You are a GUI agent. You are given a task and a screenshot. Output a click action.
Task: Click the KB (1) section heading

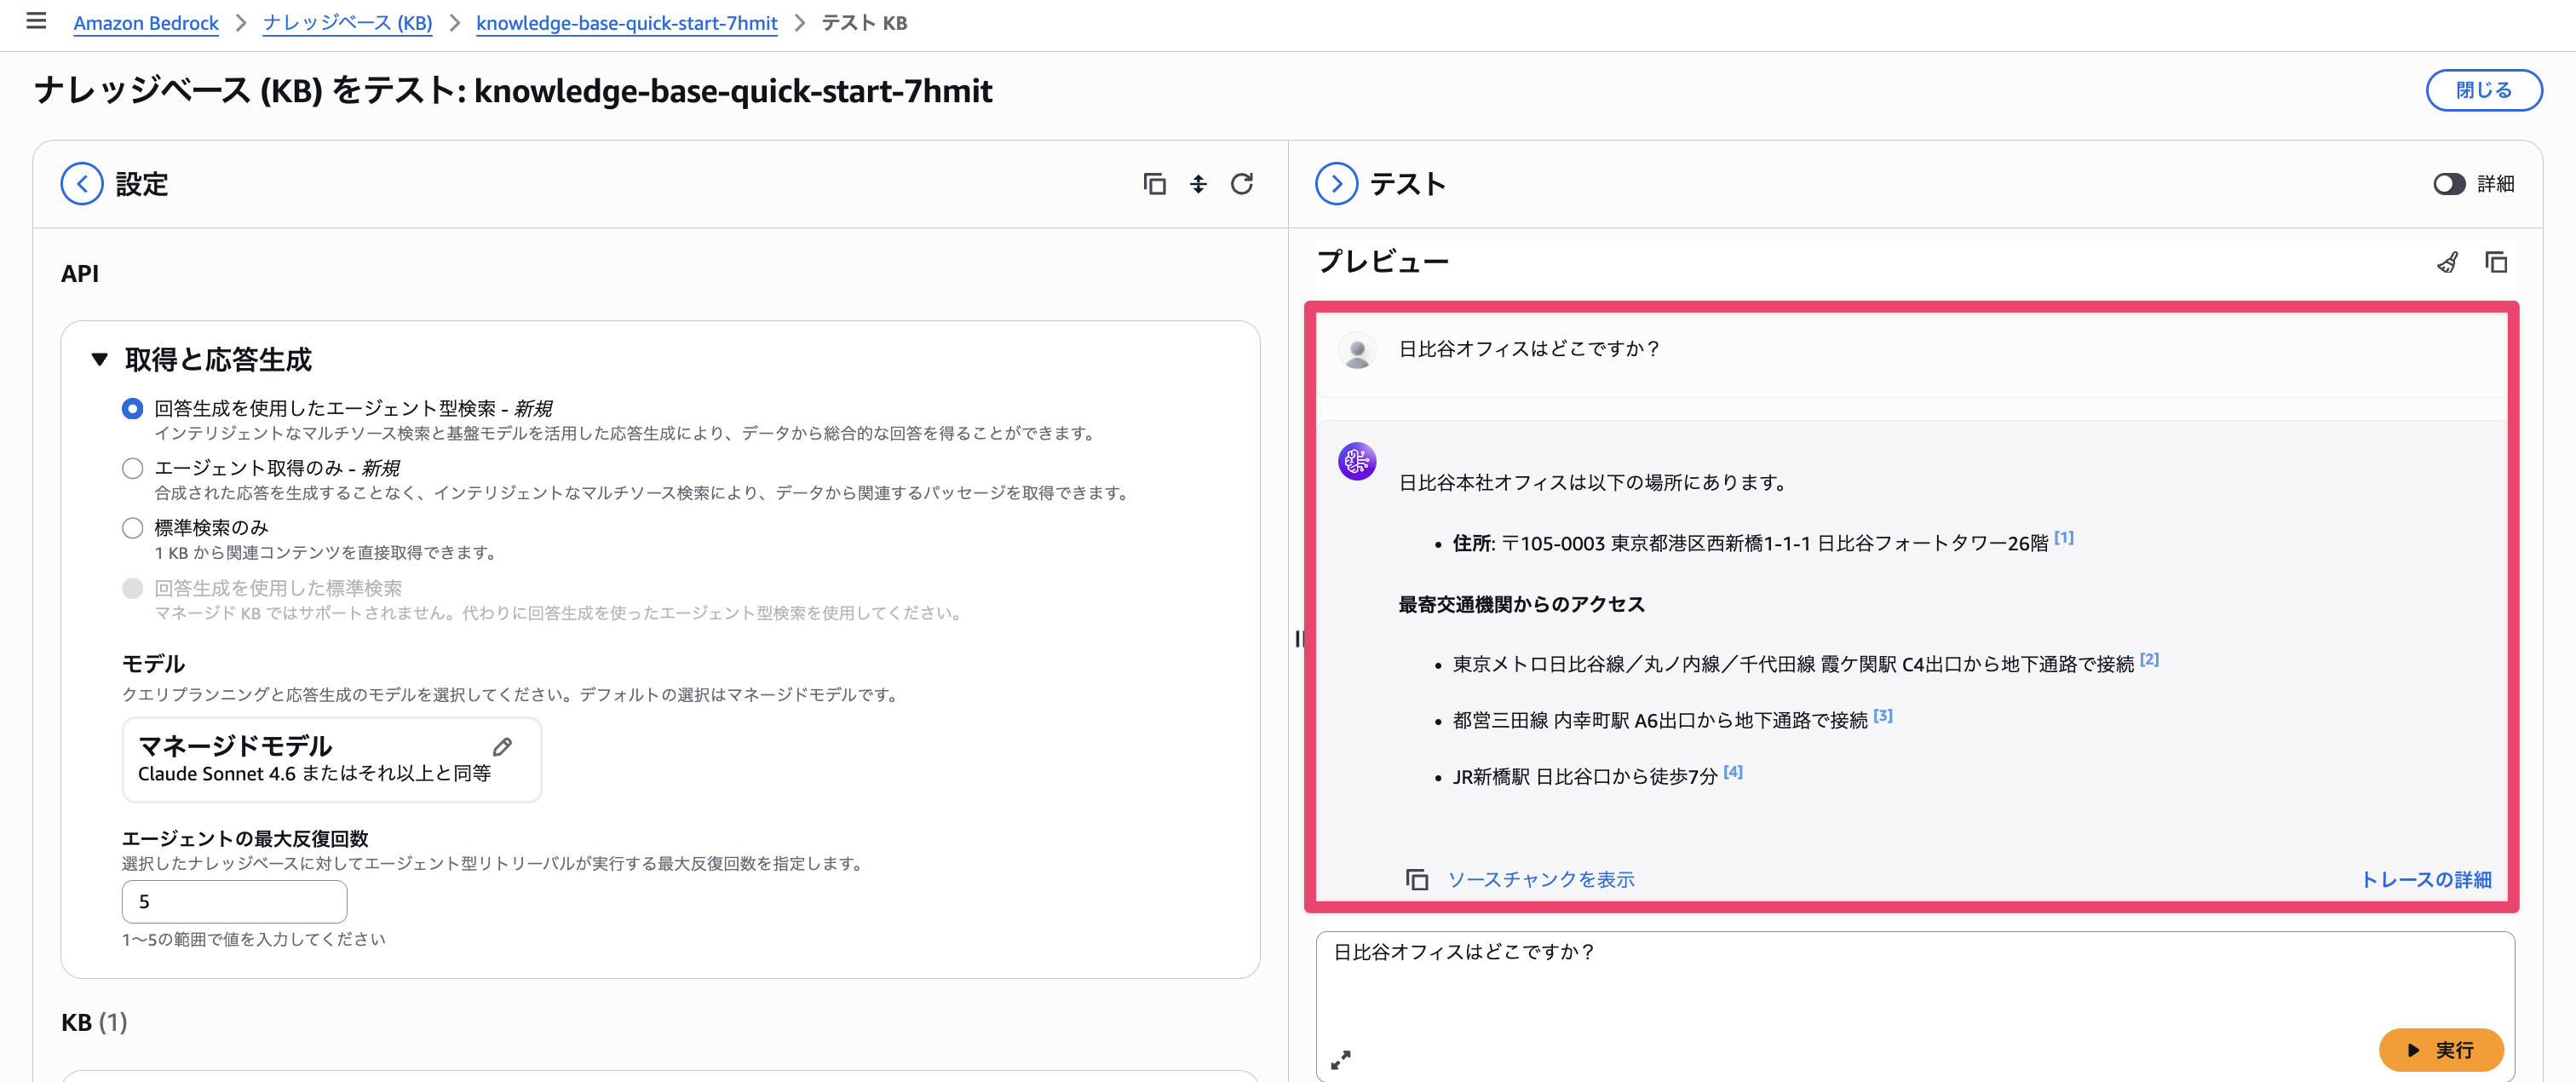coord(94,1023)
